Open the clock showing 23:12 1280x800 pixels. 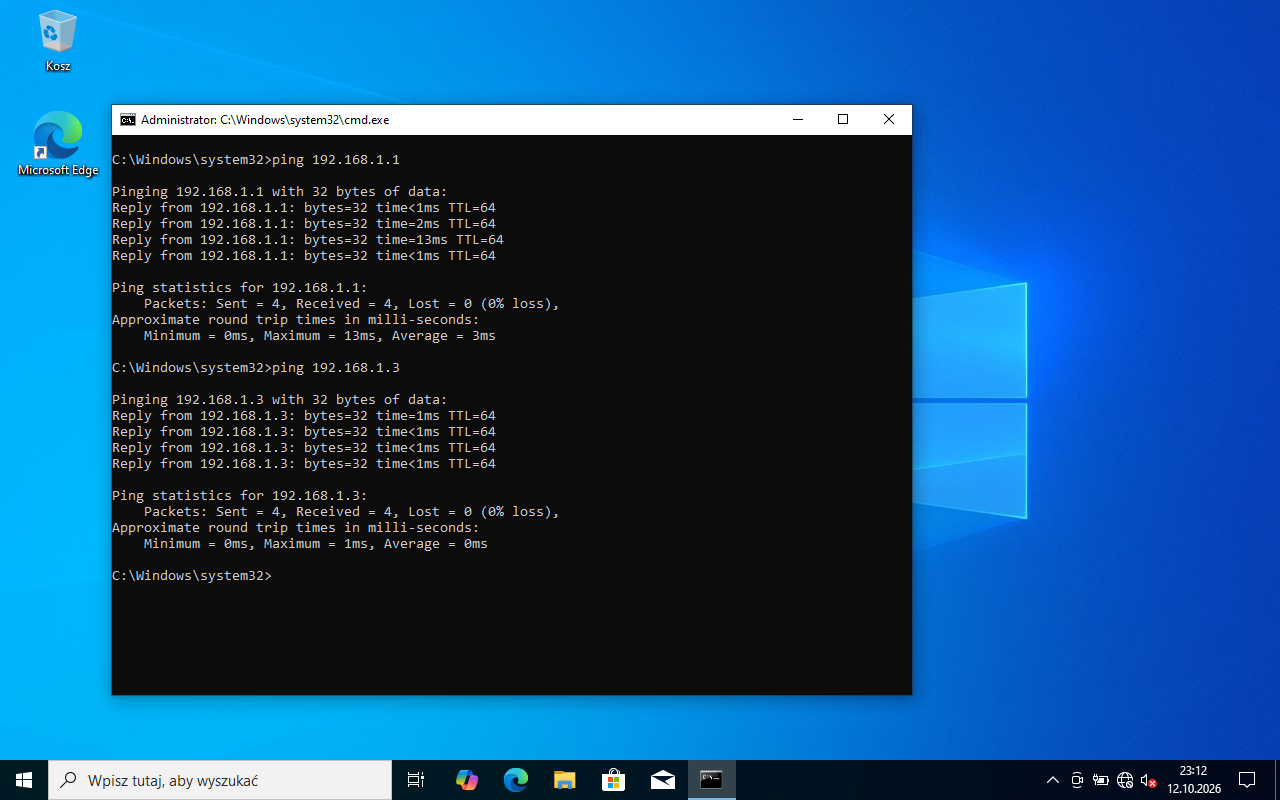[1193, 780]
